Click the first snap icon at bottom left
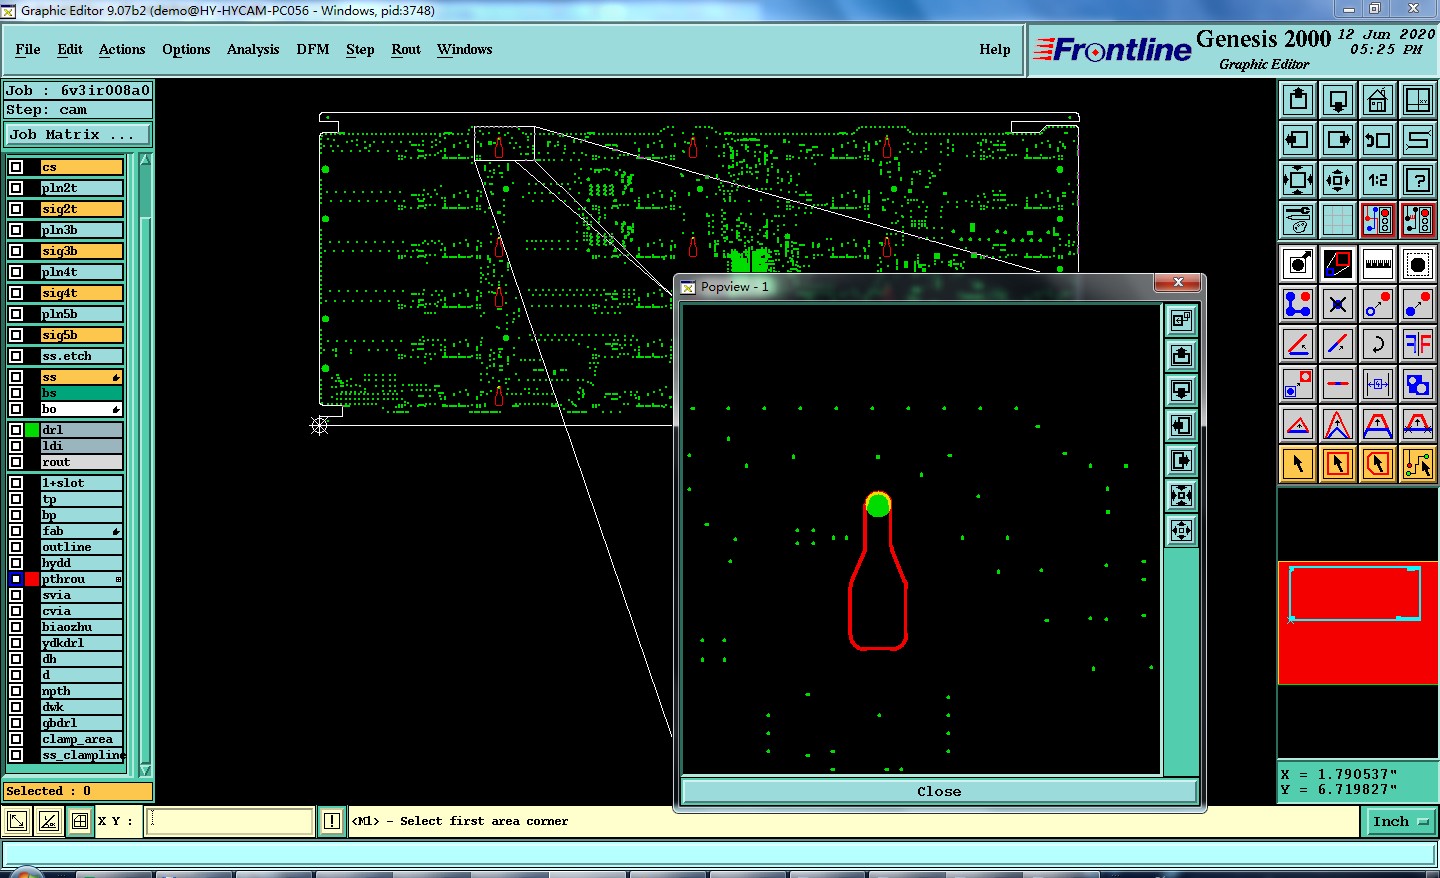 [17, 821]
